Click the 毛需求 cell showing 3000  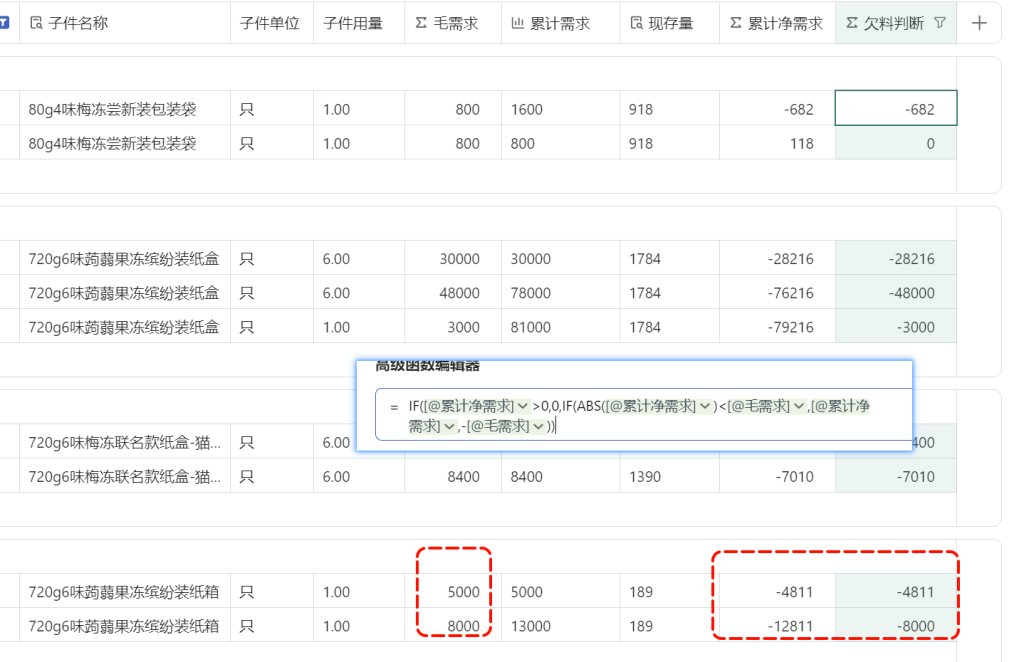click(453, 326)
